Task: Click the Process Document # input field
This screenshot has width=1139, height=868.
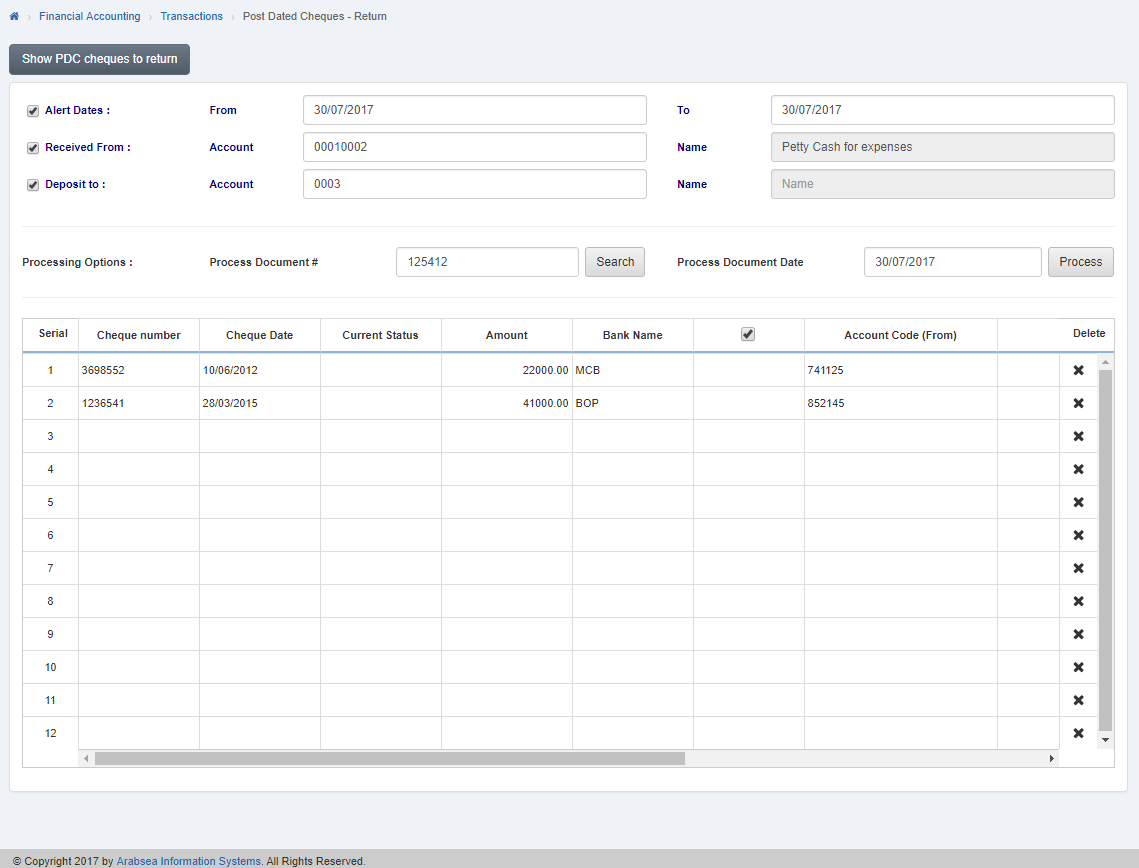Action: (487, 261)
